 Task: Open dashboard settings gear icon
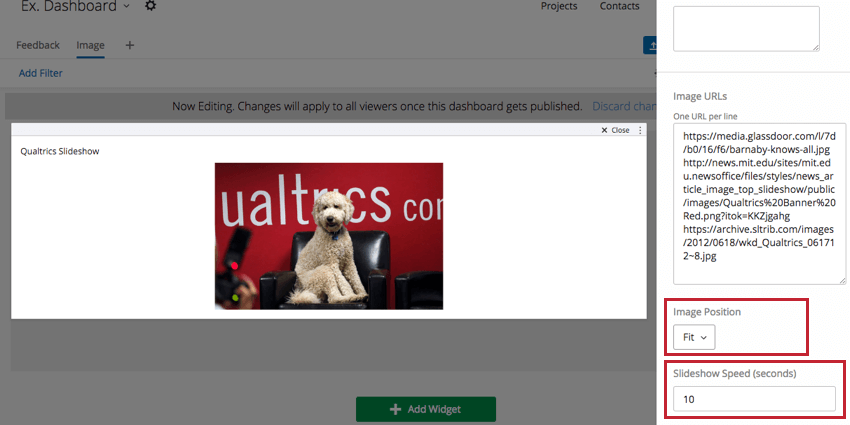(151, 7)
